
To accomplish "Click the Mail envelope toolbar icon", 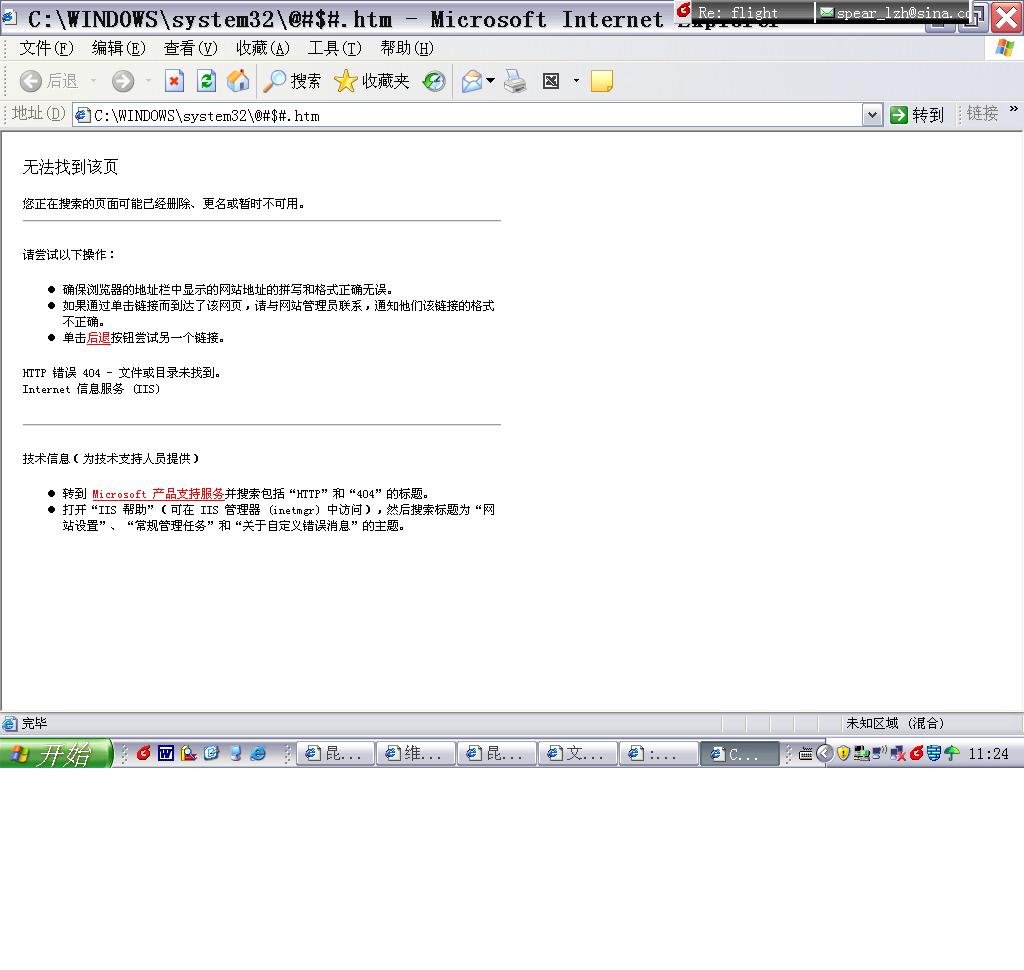I will coord(472,81).
